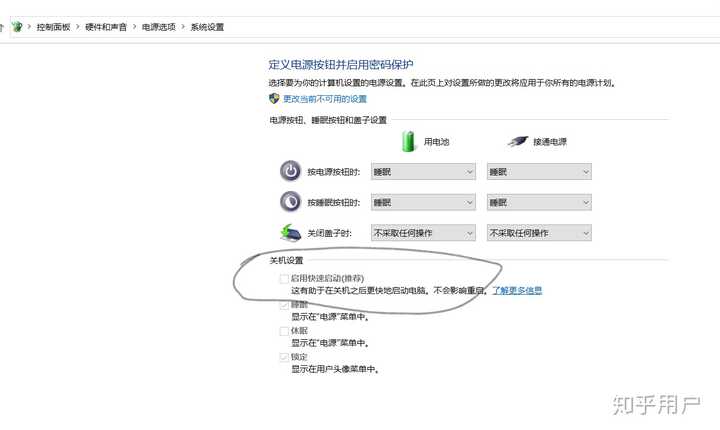Click 更改当前不可用的设置 link
The height and width of the screenshot is (430, 720).
(325, 99)
